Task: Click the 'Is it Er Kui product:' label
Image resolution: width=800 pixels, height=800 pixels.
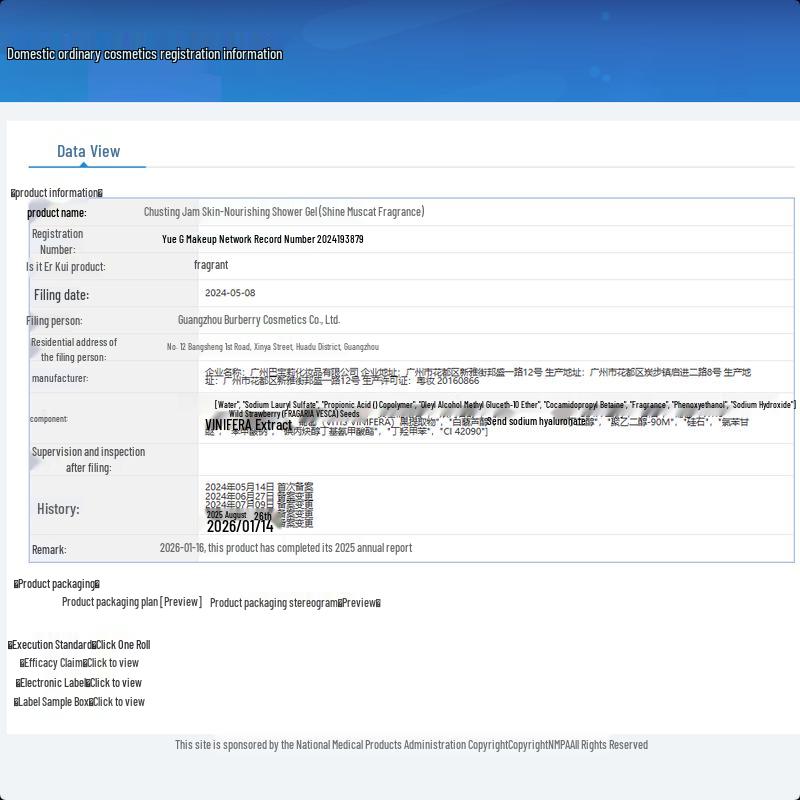Action: click(x=66, y=266)
